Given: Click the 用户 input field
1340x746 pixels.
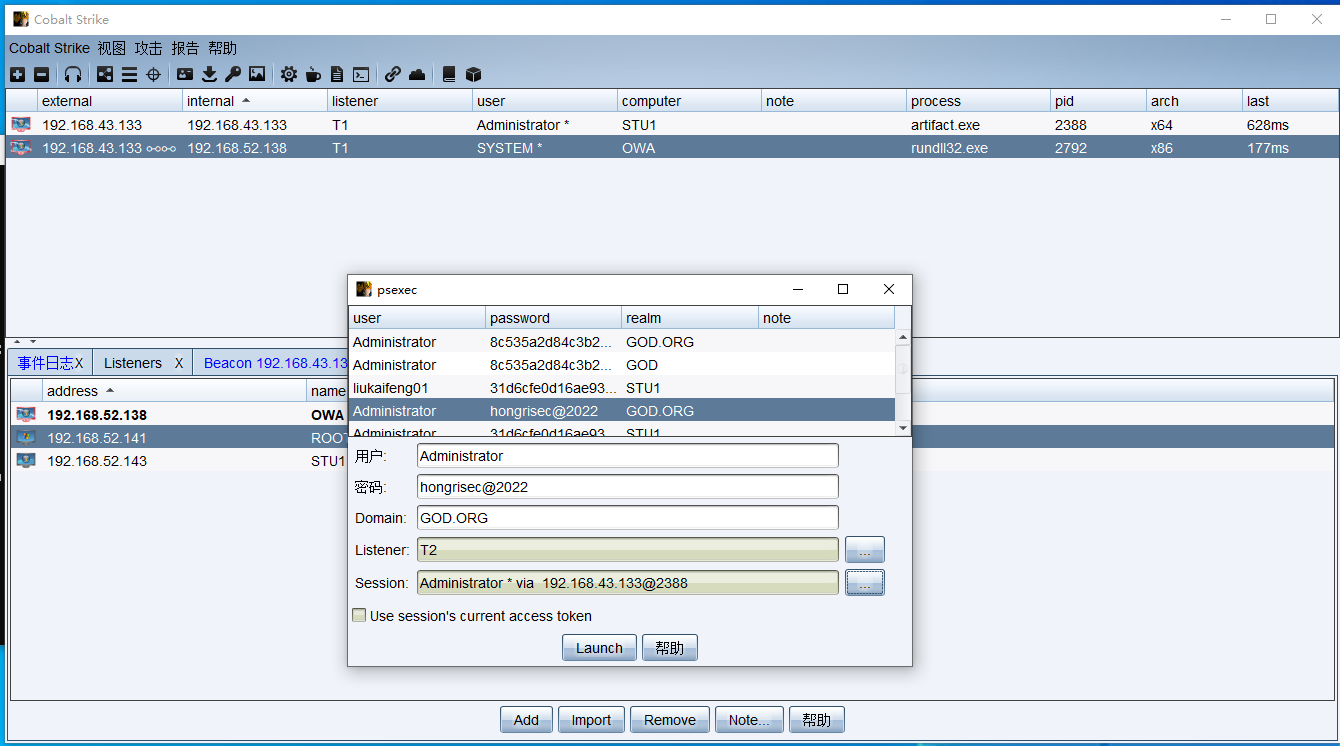Looking at the screenshot, I should (x=628, y=456).
